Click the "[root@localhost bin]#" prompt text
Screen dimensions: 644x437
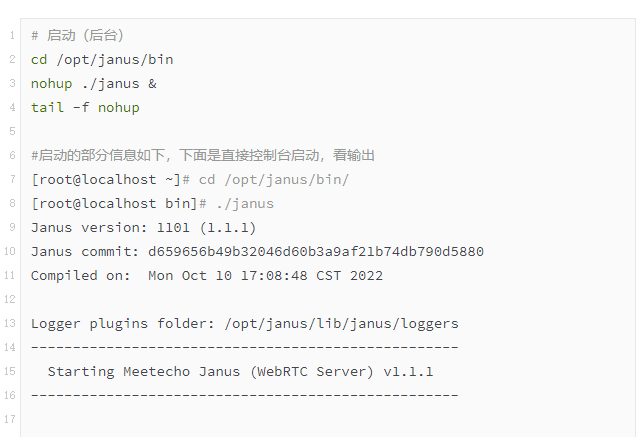118,204
